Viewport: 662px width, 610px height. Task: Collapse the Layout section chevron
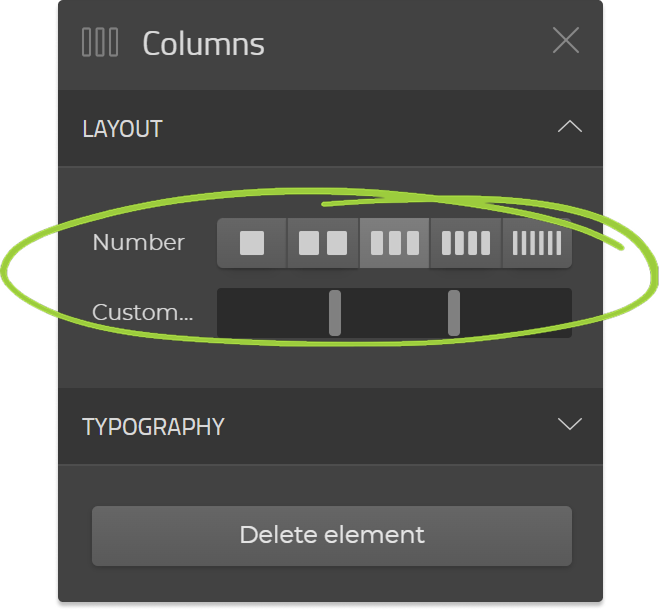tap(569, 127)
